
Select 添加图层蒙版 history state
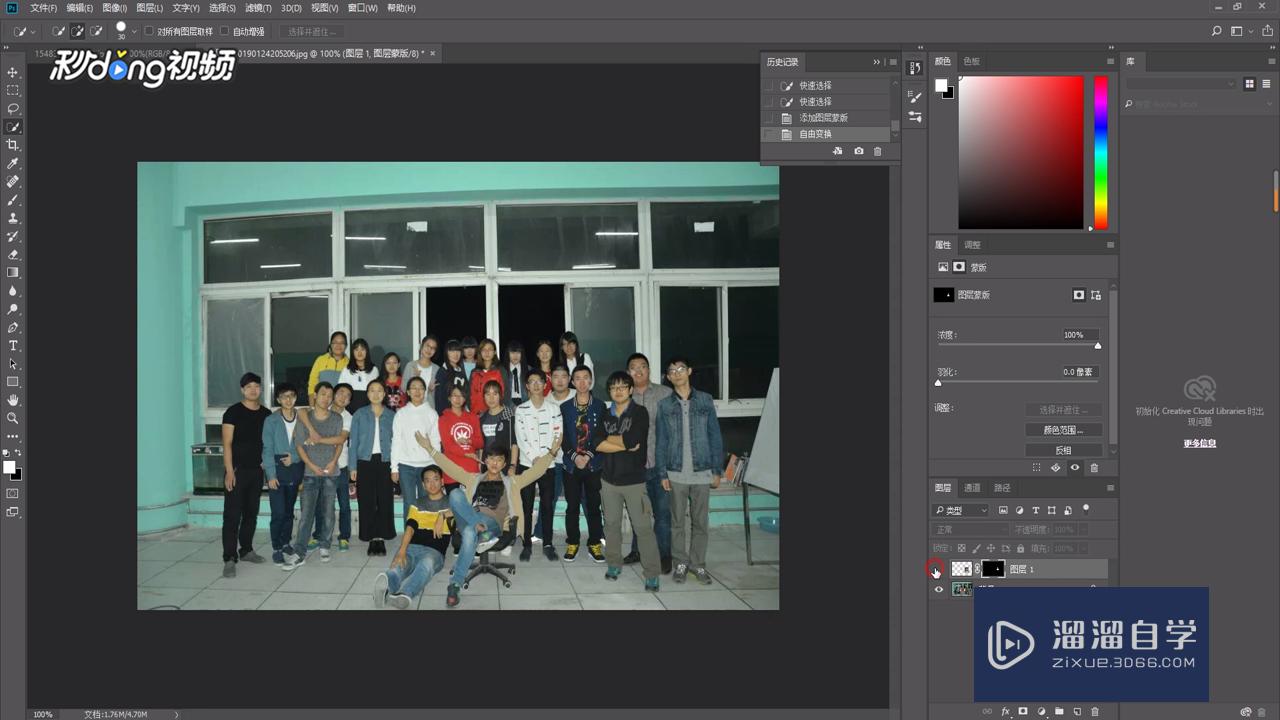tap(826, 118)
